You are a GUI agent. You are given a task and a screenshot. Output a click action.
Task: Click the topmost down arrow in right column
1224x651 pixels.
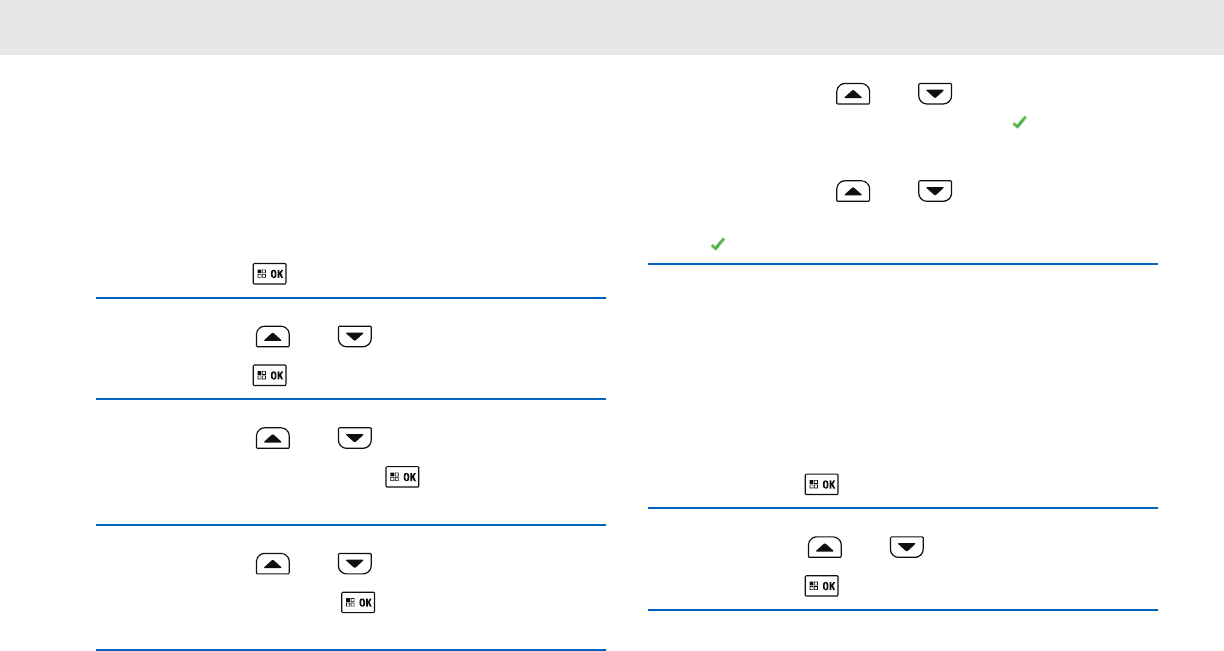[935, 95]
